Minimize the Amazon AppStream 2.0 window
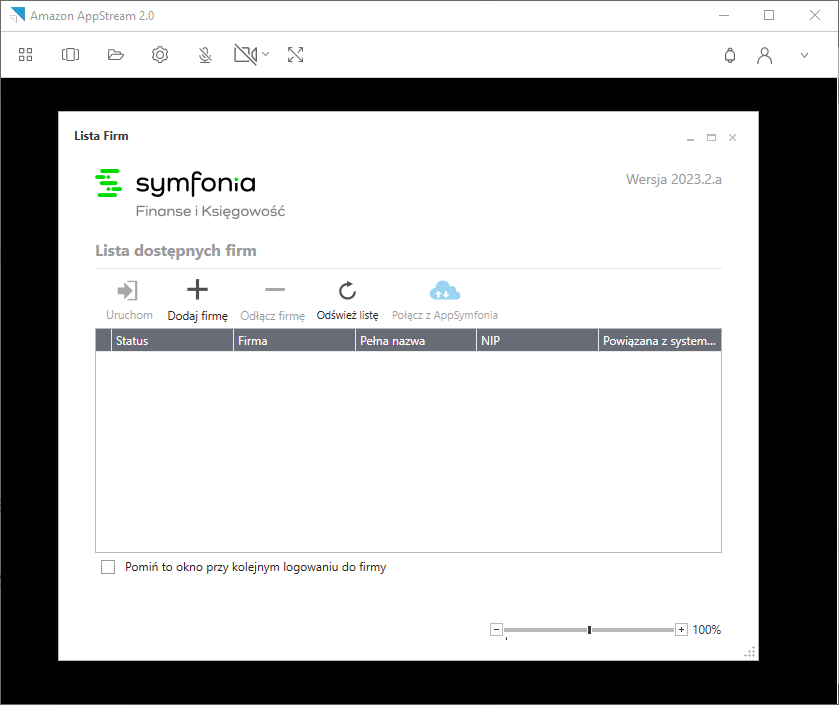Image resolution: width=839 pixels, height=705 pixels. (x=724, y=16)
